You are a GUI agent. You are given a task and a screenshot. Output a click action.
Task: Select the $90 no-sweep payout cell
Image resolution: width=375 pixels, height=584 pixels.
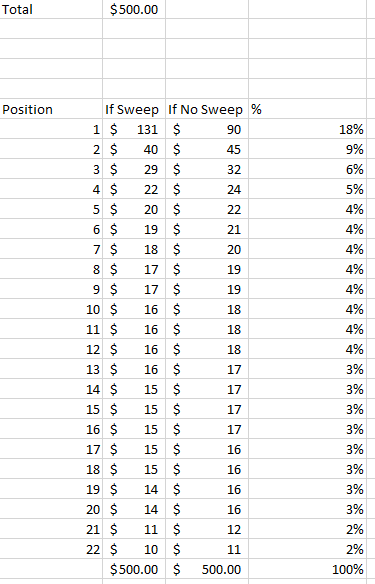(207, 129)
